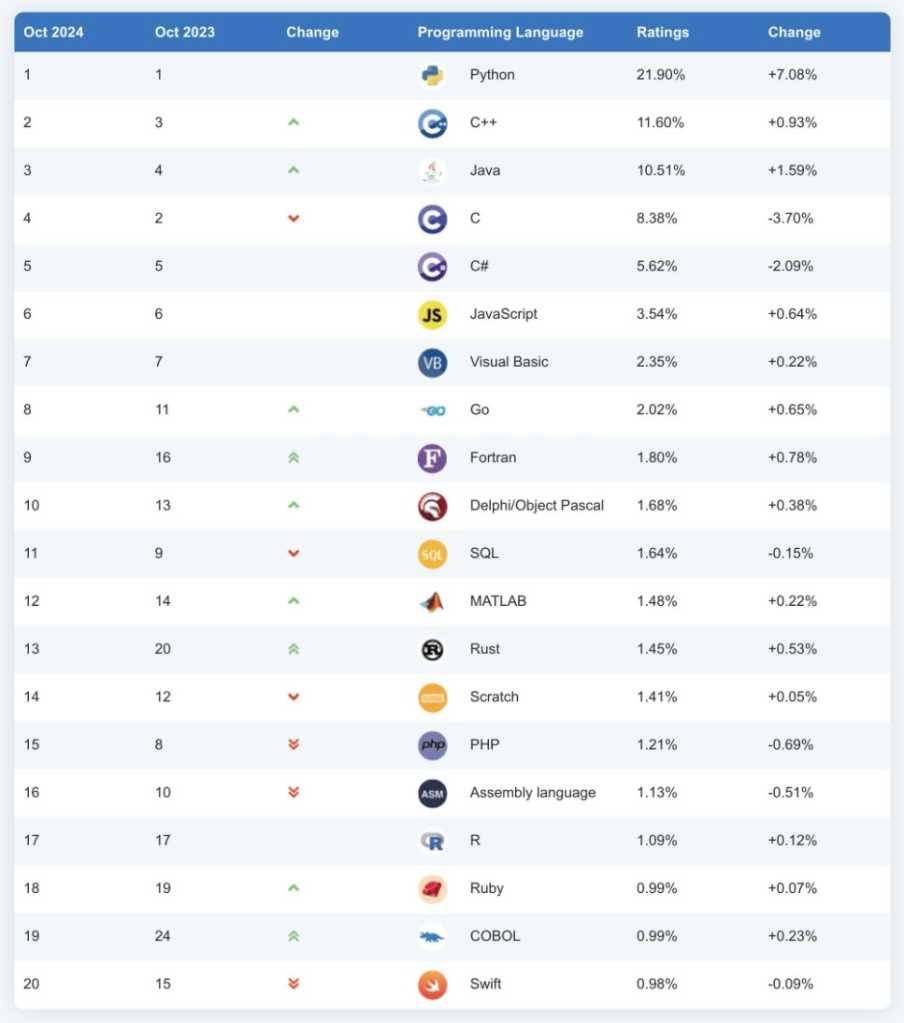Image resolution: width=904 pixels, height=1023 pixels.
Task: Click the Scratch language name
Action: click(494, 696)
